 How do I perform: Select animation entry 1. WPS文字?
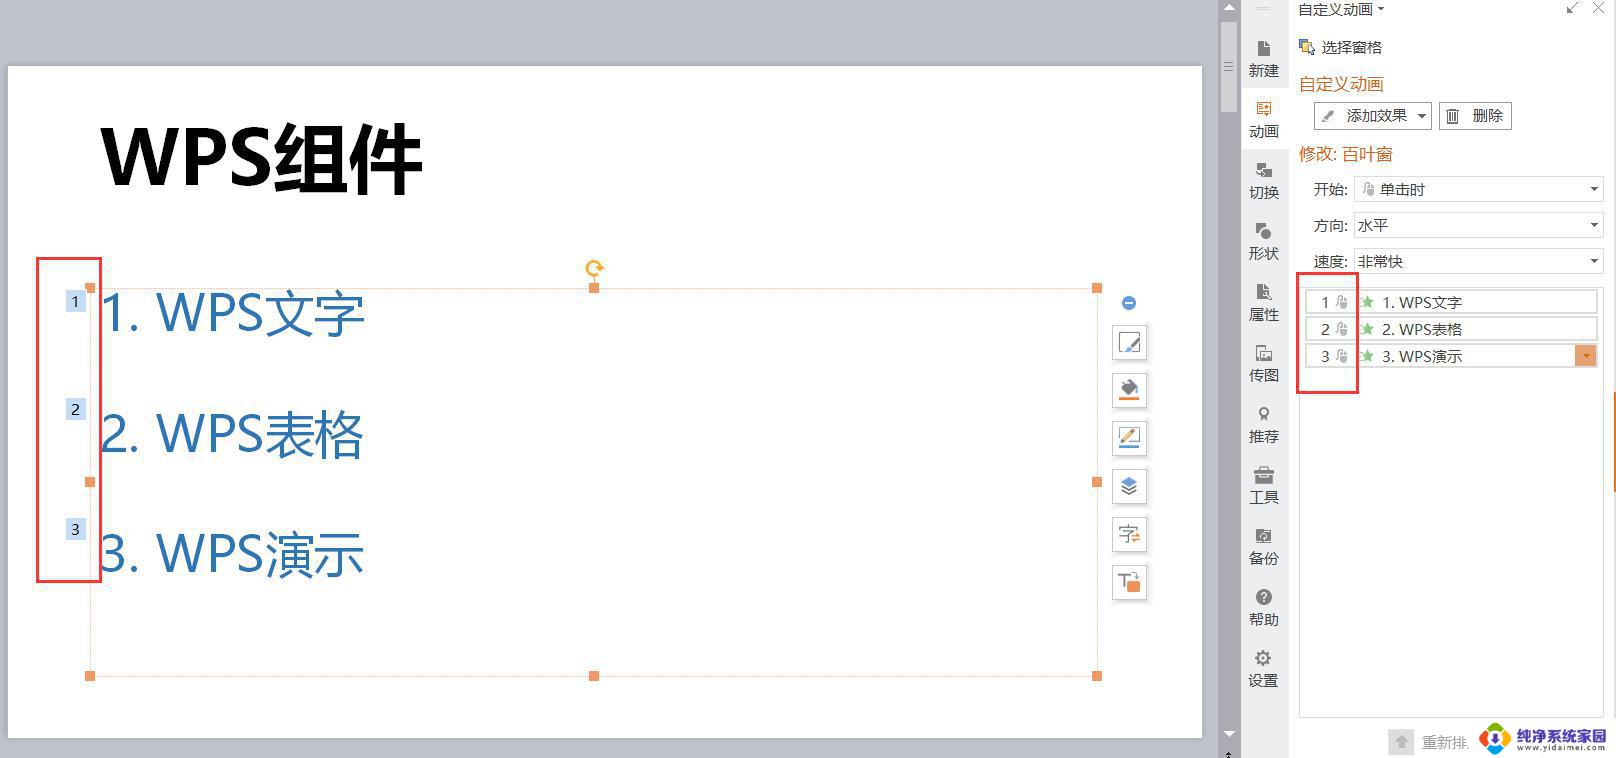coord(1451,302)
